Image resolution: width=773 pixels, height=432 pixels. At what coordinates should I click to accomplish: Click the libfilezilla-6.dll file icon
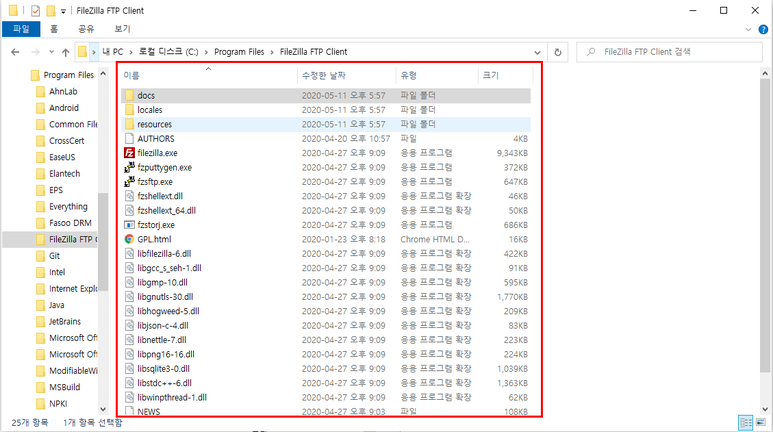tap(129, 253)
